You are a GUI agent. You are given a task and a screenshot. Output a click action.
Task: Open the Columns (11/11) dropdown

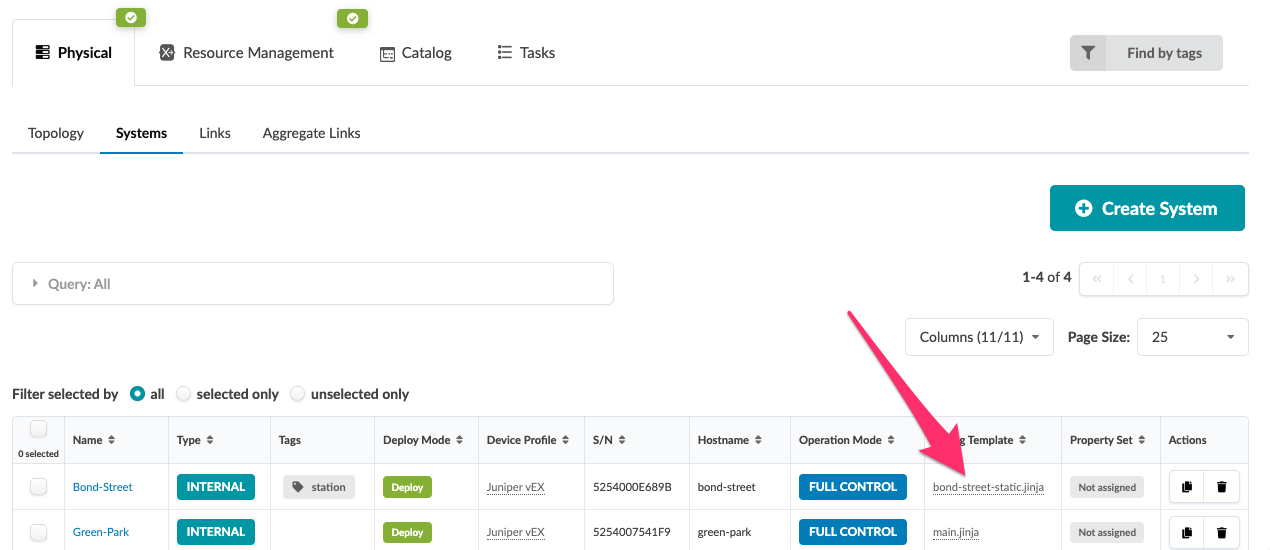(x=979, y=337)
